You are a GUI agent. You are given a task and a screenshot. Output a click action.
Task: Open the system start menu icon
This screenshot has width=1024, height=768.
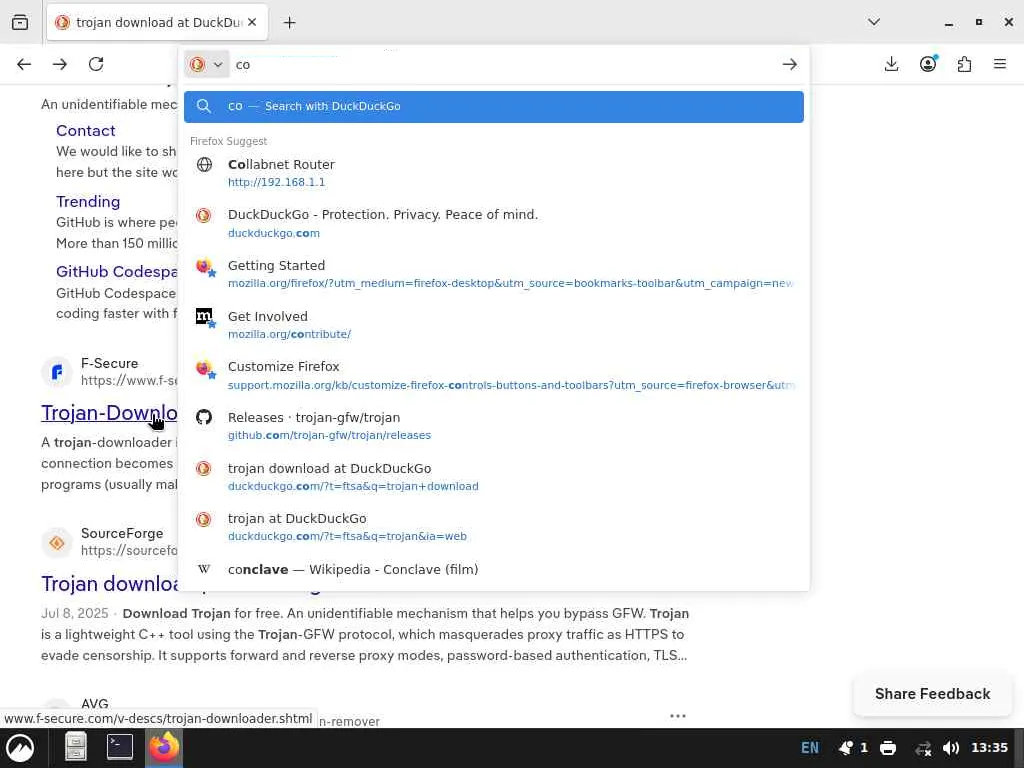20,748
